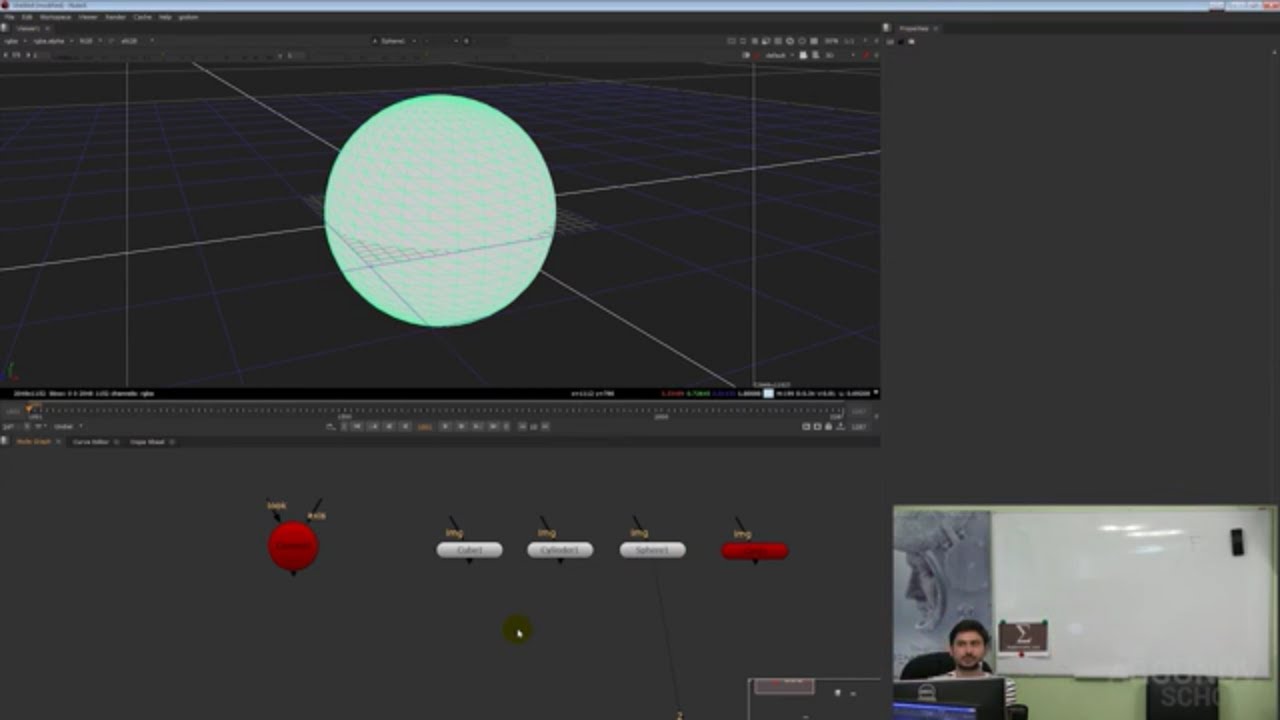1280x720 pixels.
Task: Open the timeline Global range dropdown
Action: pos(68,427)
